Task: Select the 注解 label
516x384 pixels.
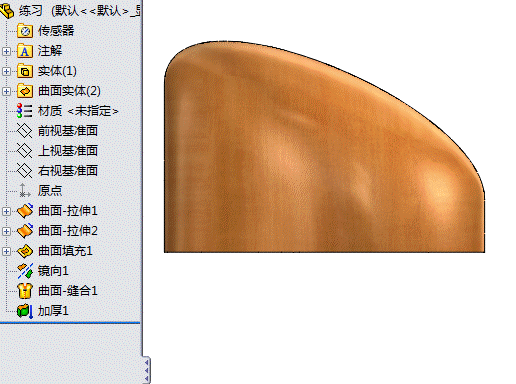Action: point(50,51)
